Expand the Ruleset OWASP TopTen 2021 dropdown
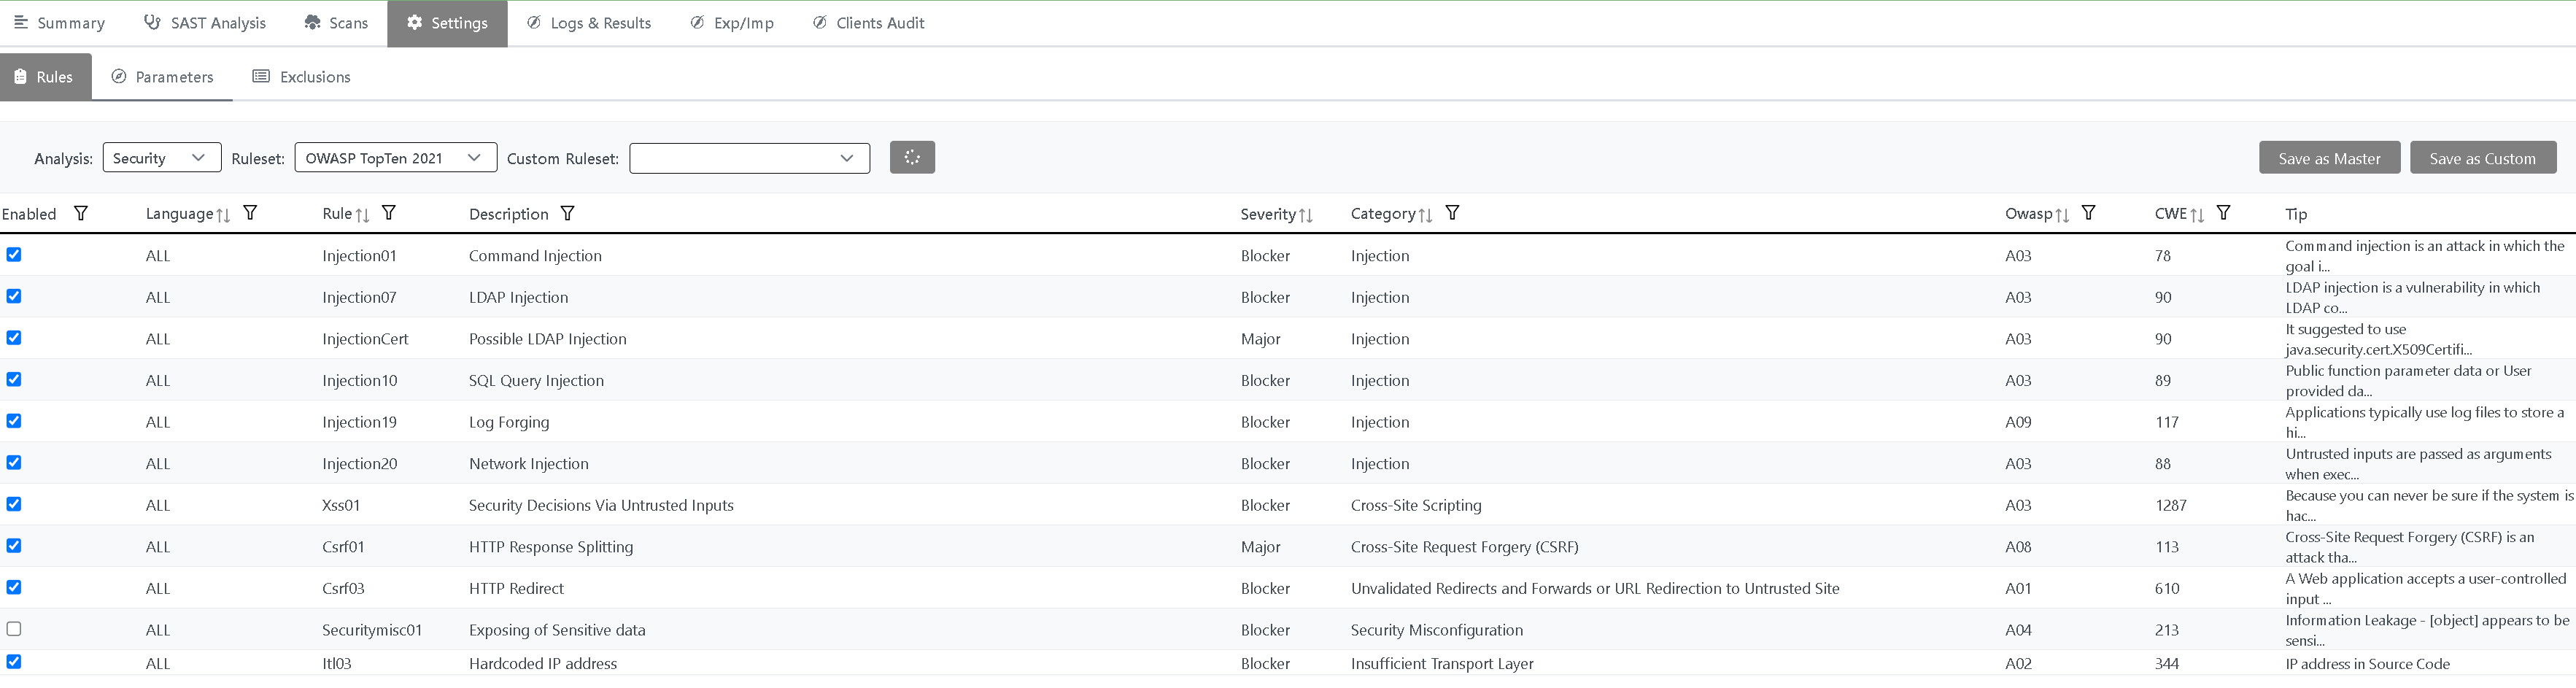 point(395,158)
